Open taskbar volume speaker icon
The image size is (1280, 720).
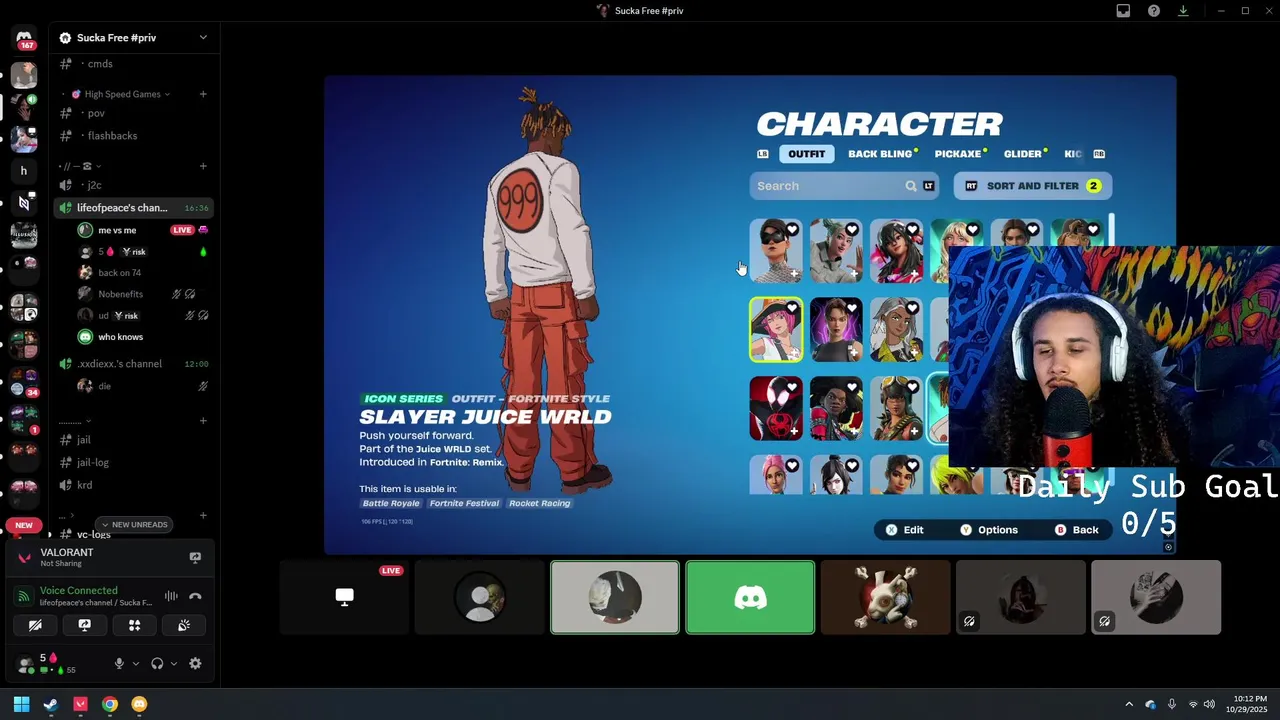click(x=1209, y=704)
